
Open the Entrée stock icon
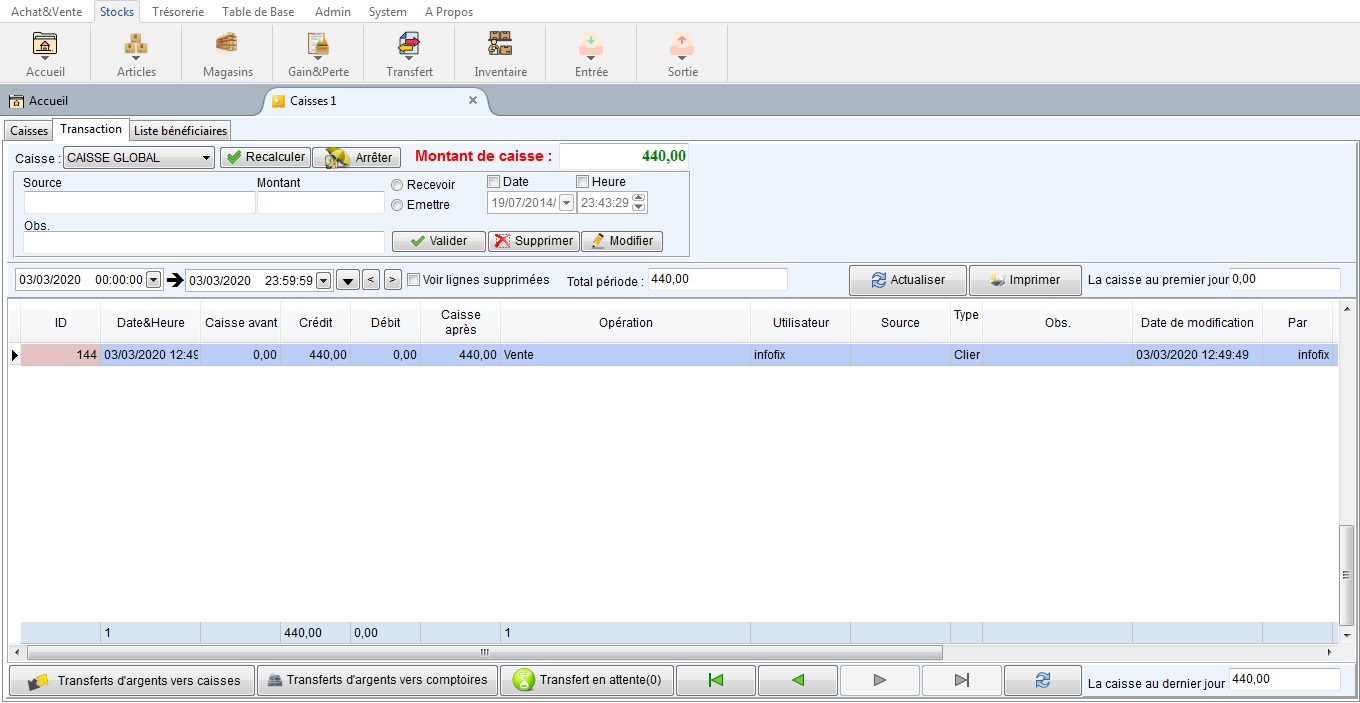click(591, 45)
